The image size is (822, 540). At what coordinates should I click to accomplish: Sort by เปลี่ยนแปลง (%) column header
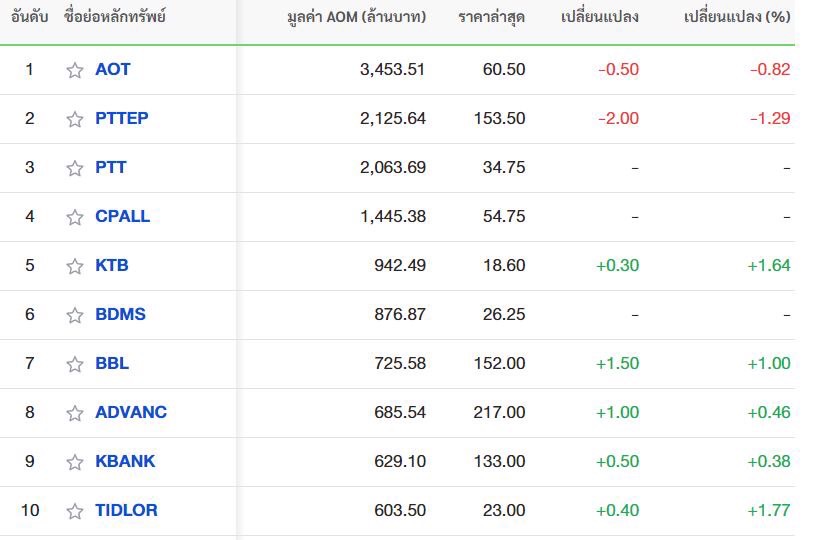coord(737,17)
